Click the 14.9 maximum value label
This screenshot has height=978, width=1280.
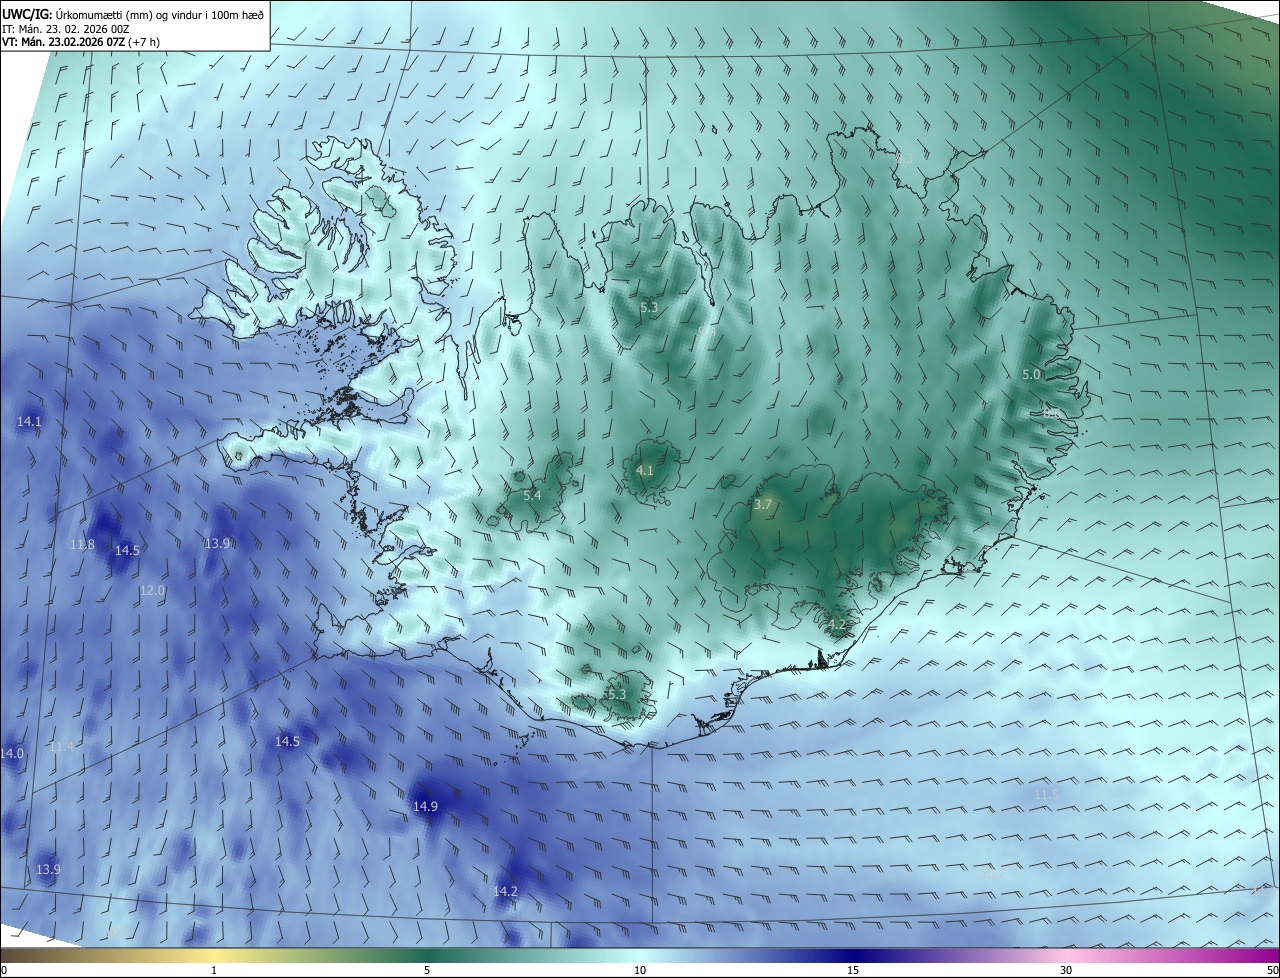[425, 806]
